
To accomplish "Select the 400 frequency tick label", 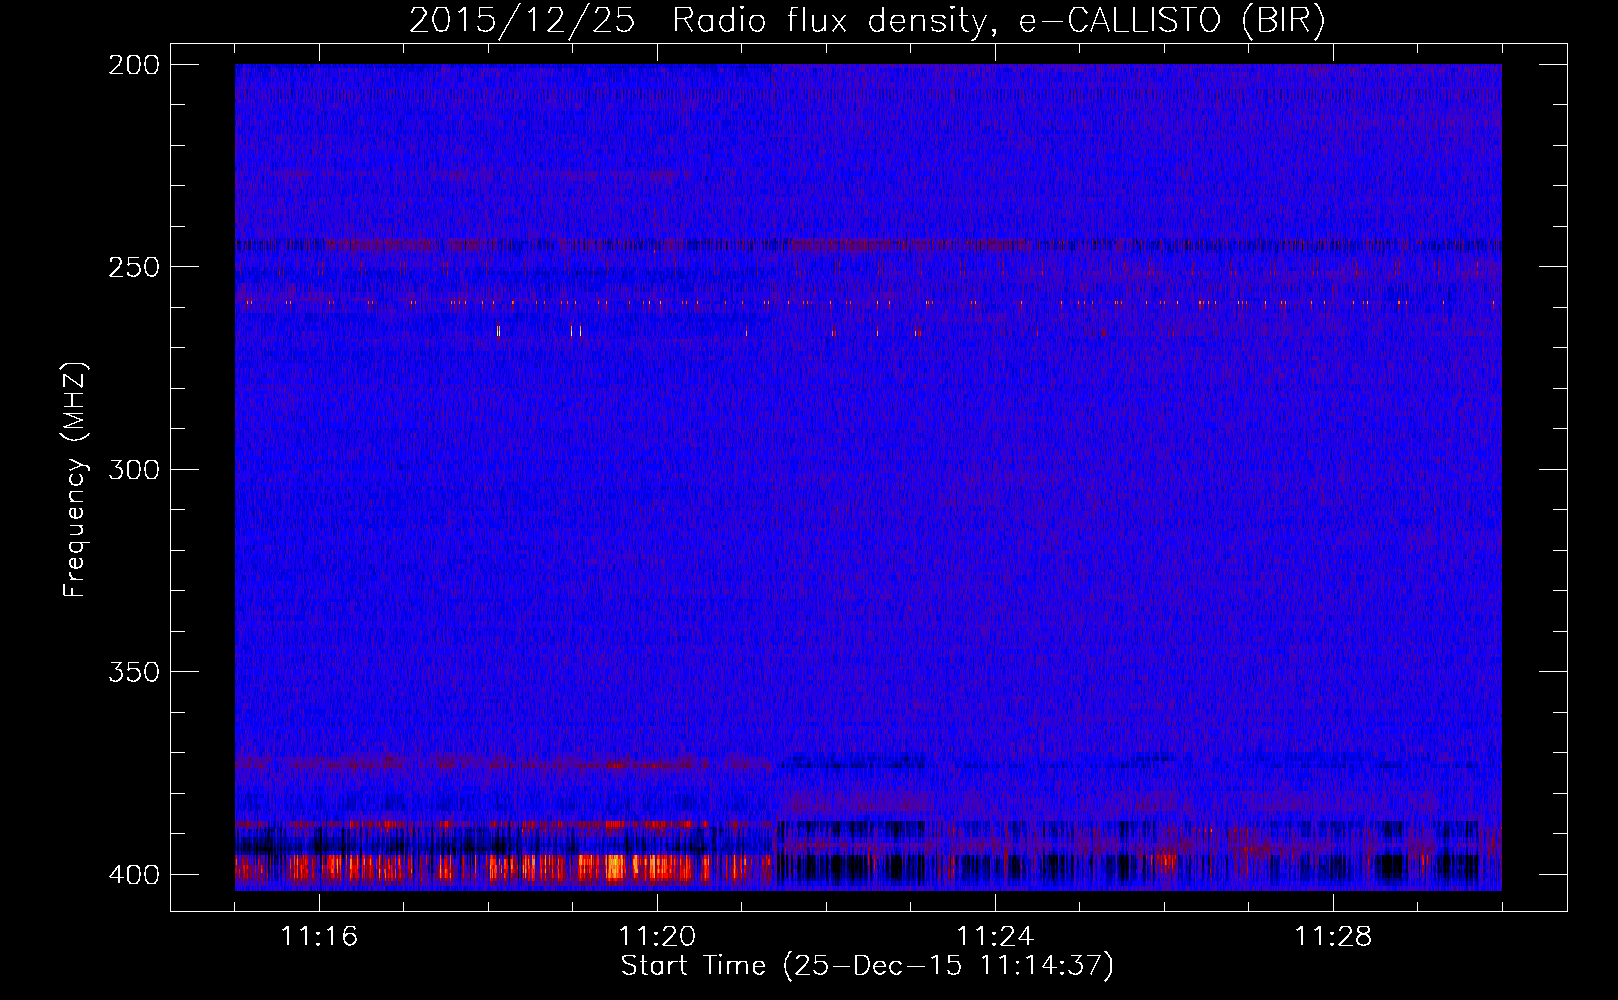I will click(134, 875).
